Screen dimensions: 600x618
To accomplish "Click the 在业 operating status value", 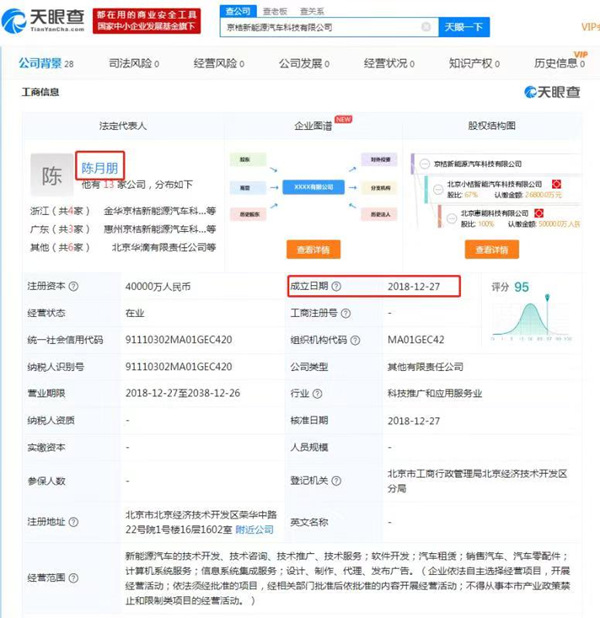I will 134,313.
